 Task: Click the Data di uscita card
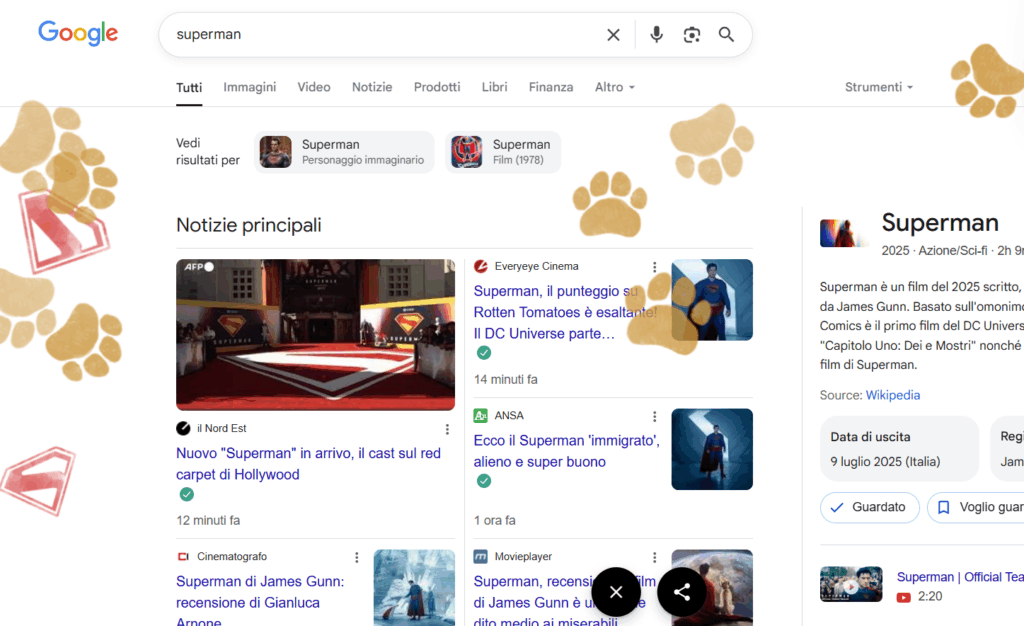(x=899, y=448)
